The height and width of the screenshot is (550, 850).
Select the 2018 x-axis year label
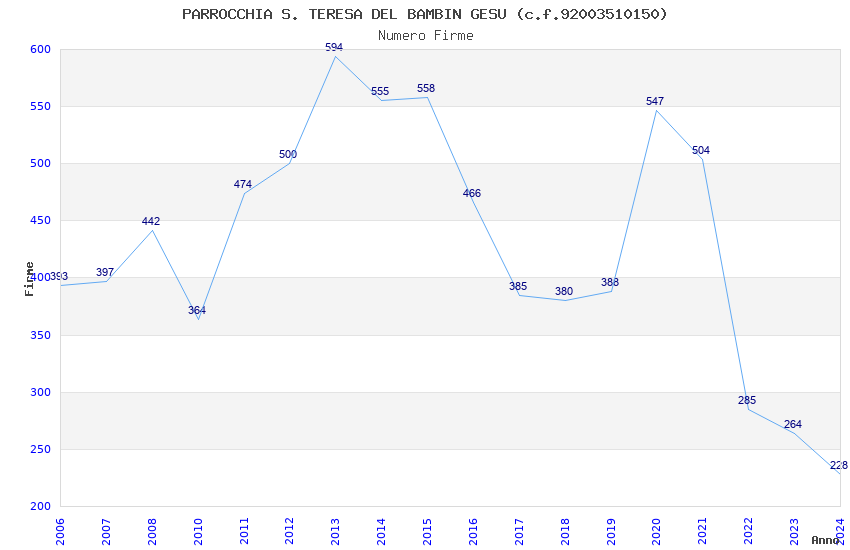click(x=565, y=531)
